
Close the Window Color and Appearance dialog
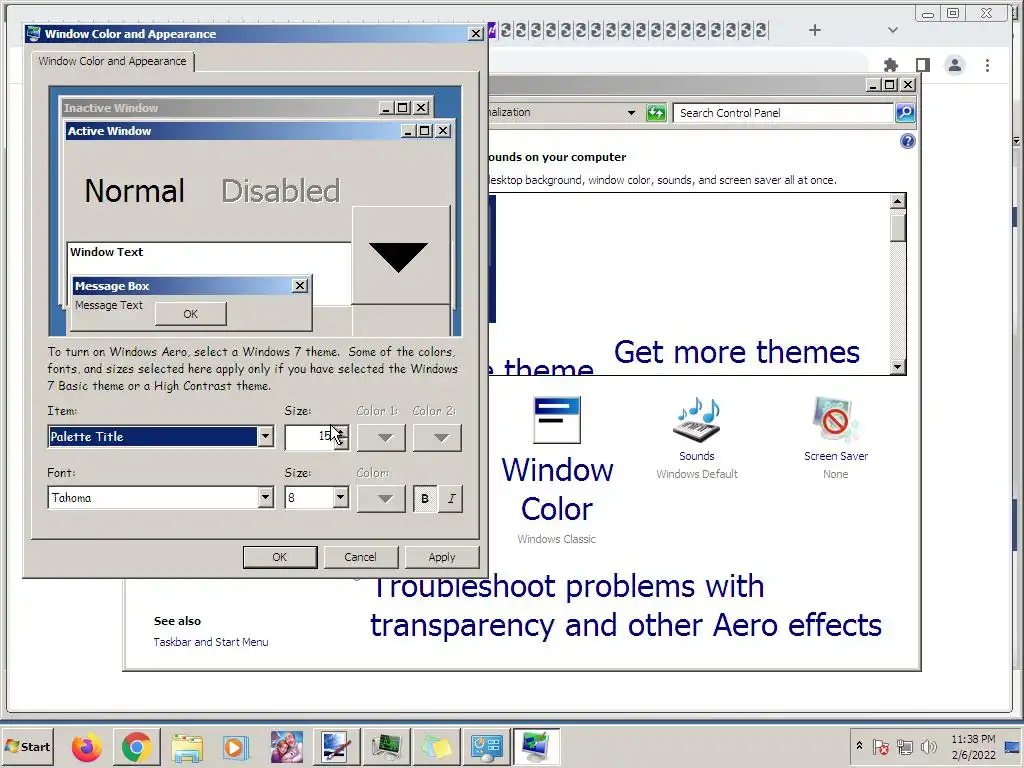pyautogui.click(x=475, y=33)
